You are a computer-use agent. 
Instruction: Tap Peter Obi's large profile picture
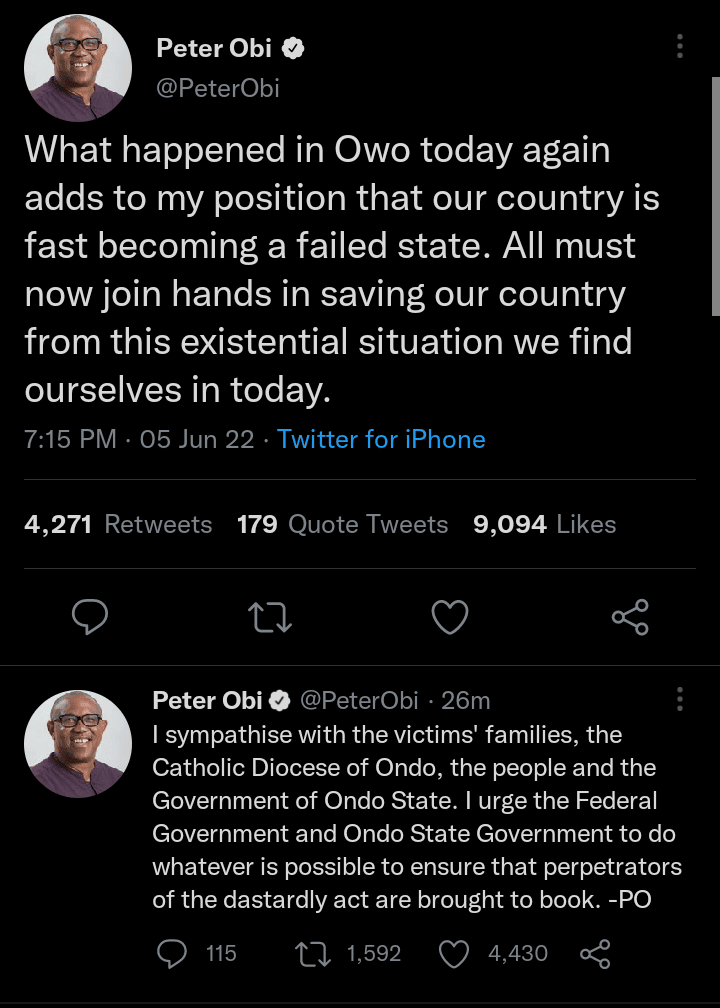coord(78,68)
